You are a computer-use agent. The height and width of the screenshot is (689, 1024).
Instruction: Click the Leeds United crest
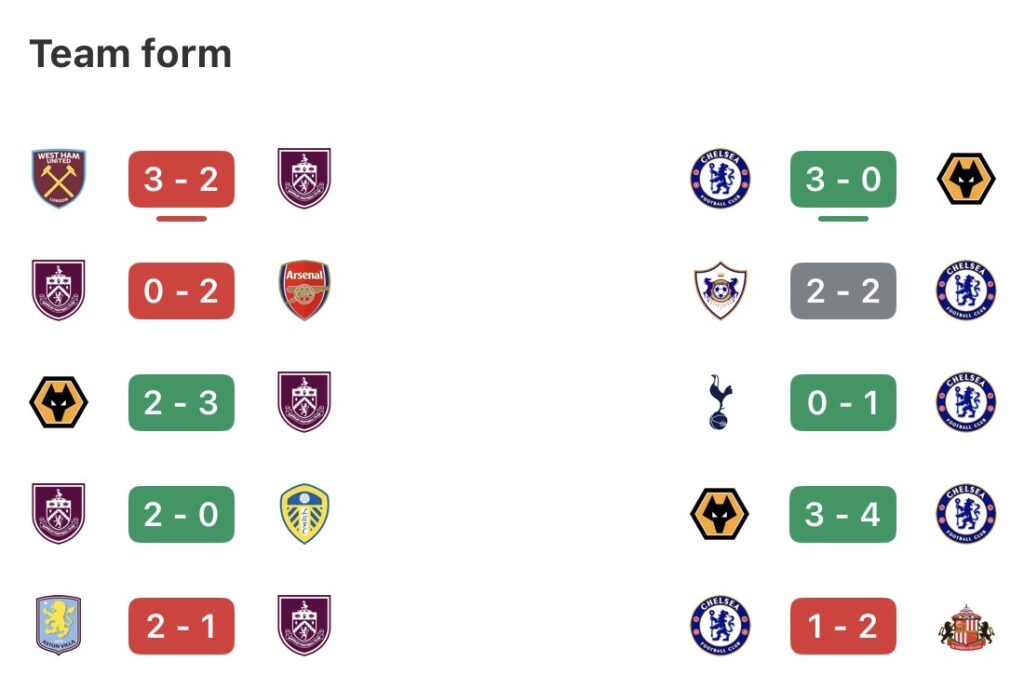coord(304,514)
